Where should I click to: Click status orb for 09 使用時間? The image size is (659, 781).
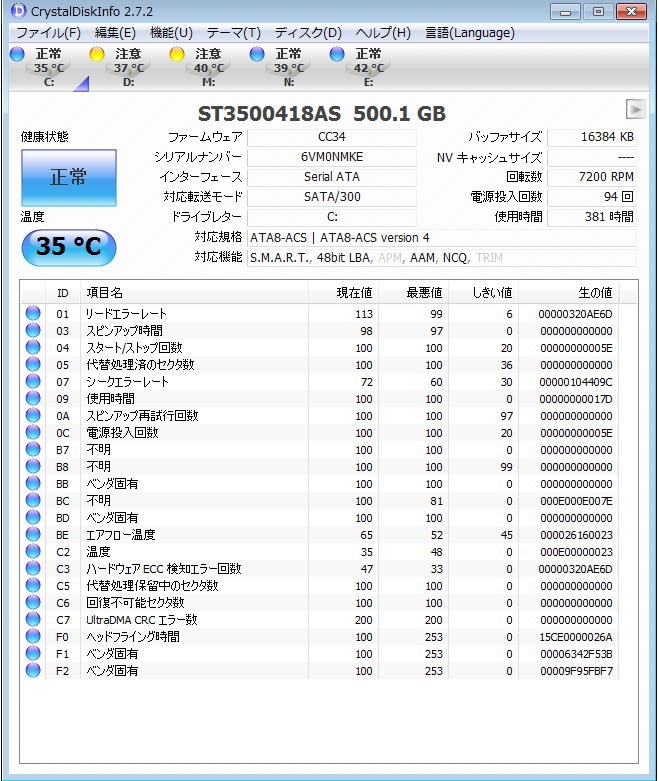click(x=33, y=398)
